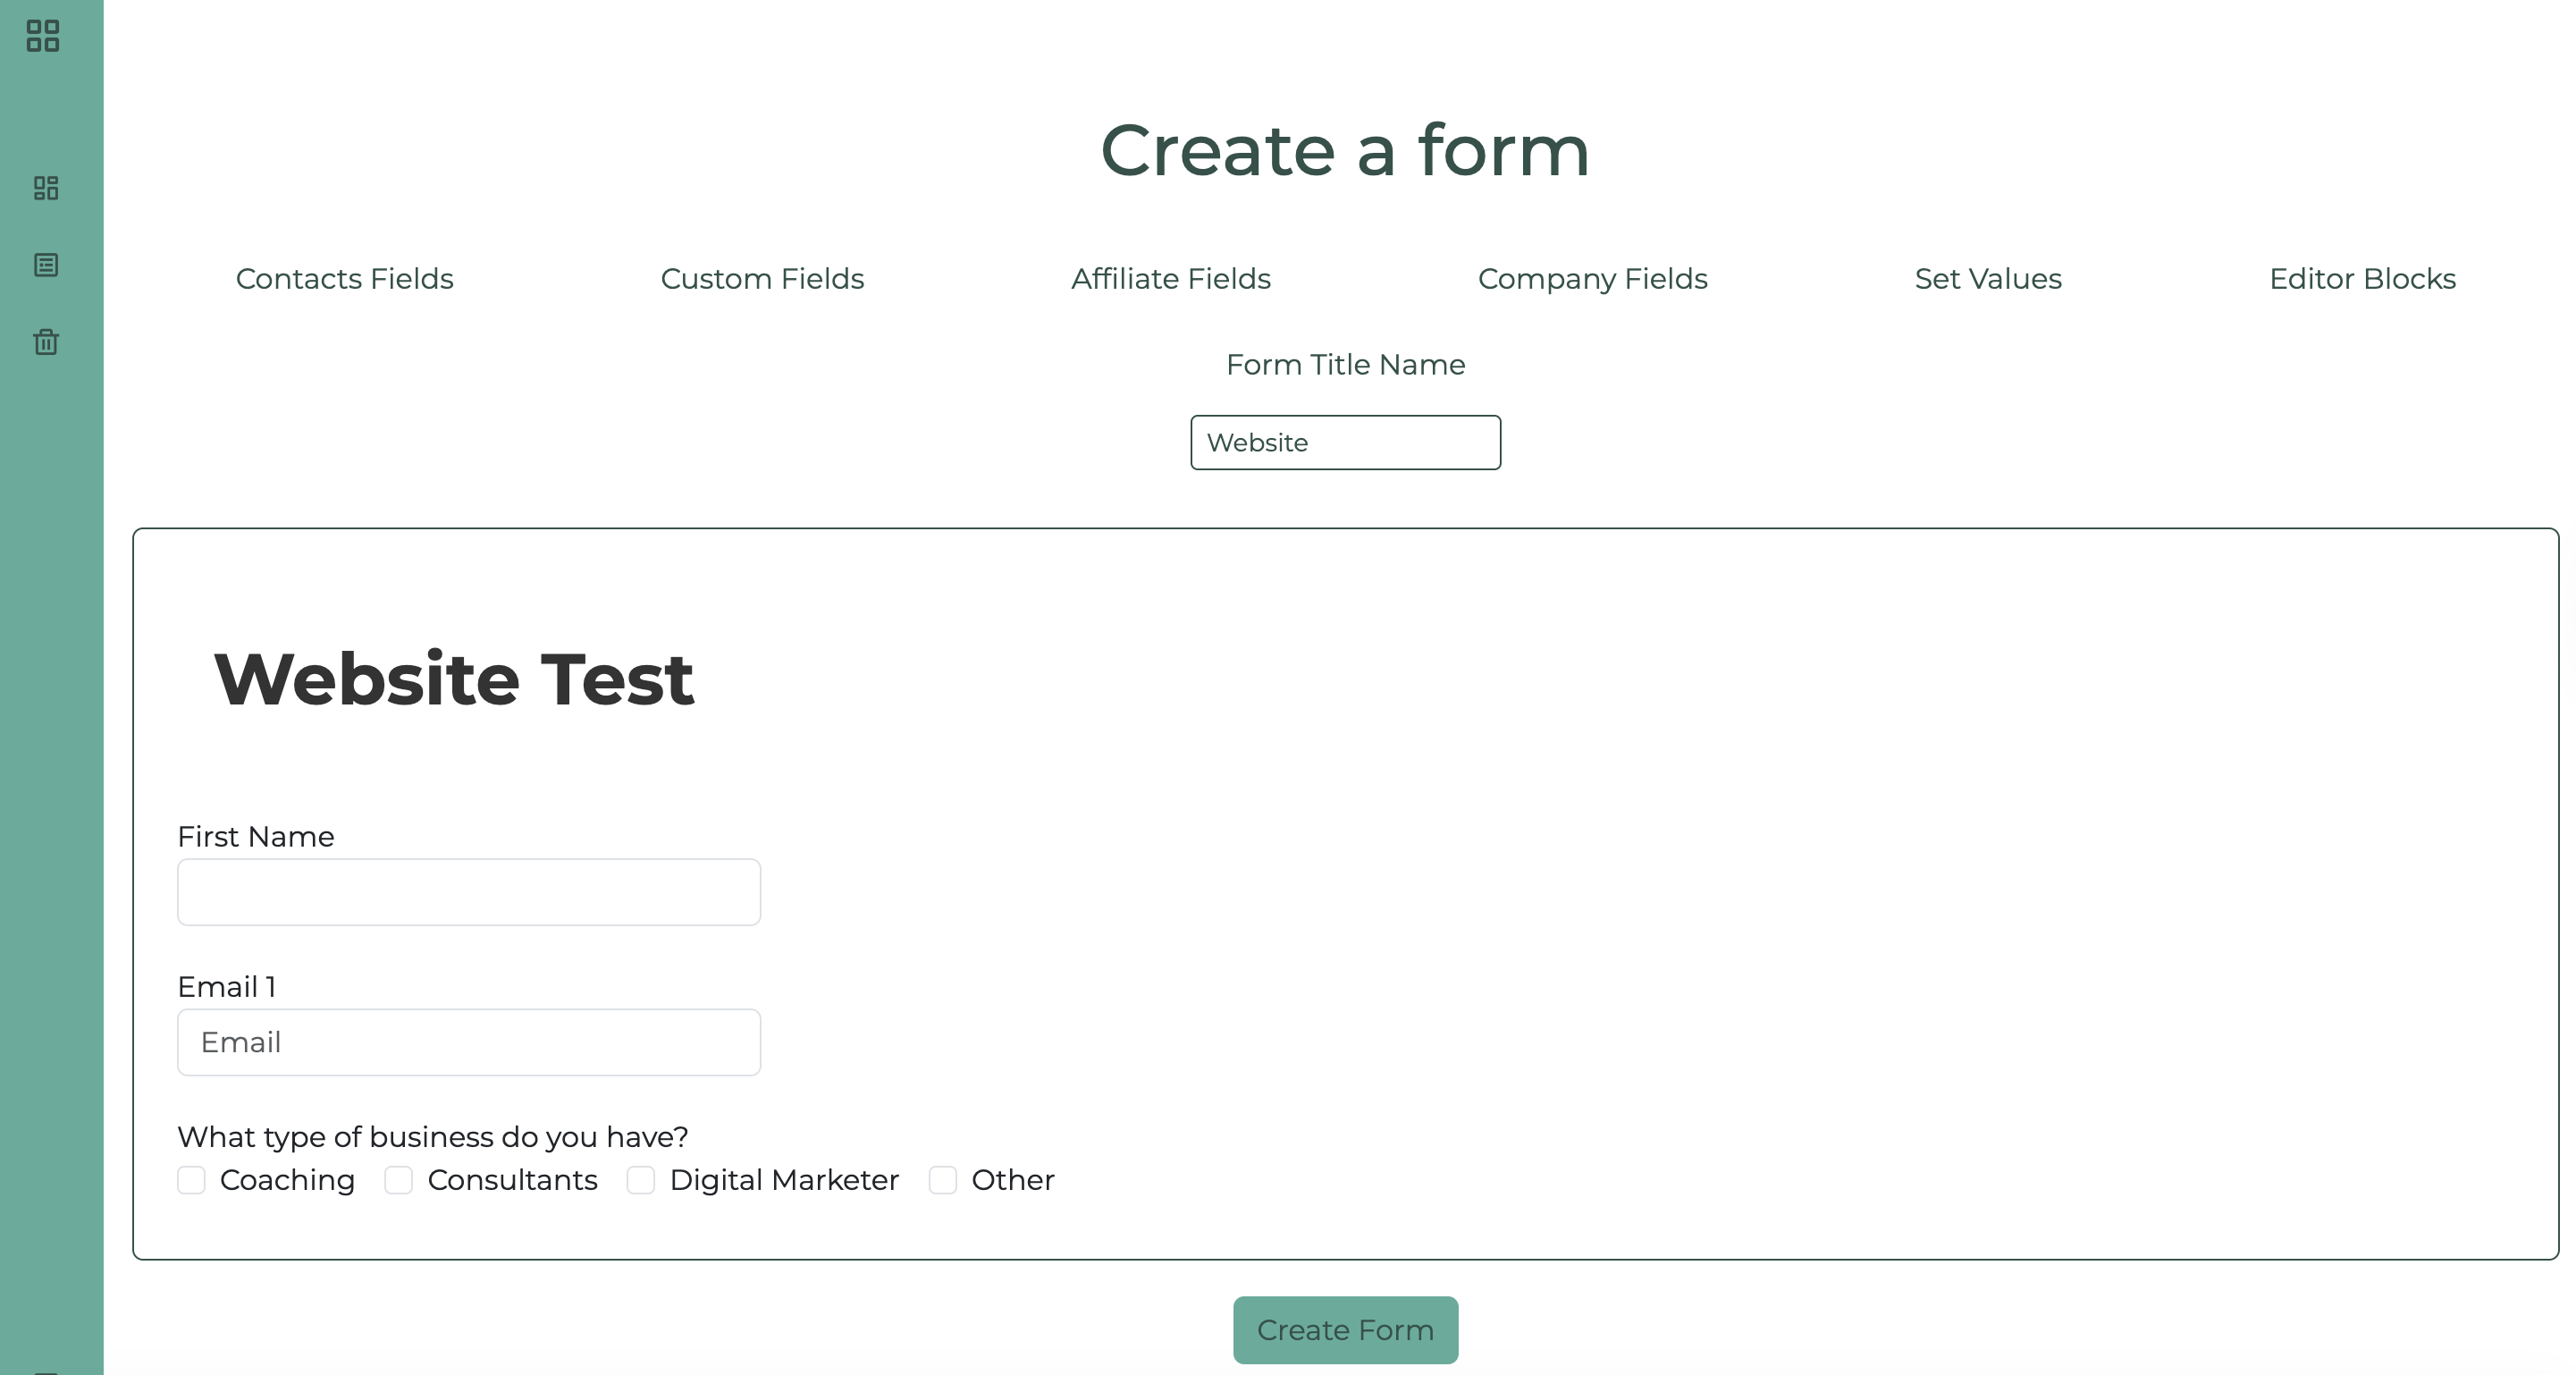The image size is (2576, 1375).
Task: Click the four-squares grid icon at sidebar top
Action: click(43, 36)
